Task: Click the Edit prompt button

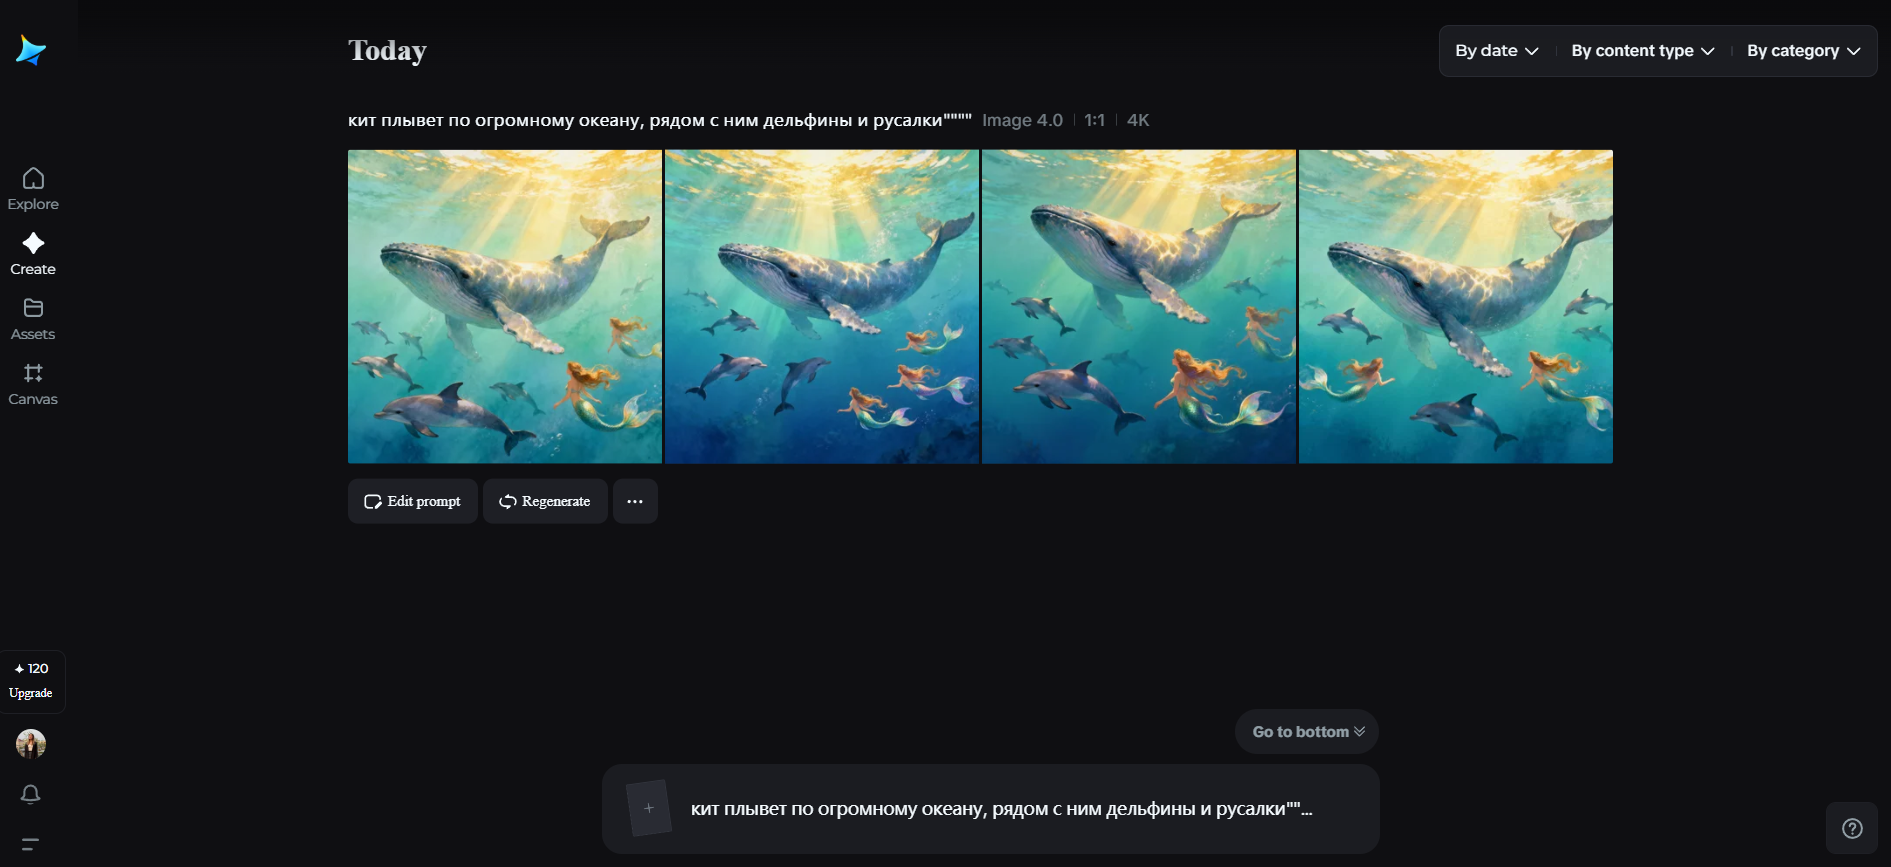Action: point(413,501)
